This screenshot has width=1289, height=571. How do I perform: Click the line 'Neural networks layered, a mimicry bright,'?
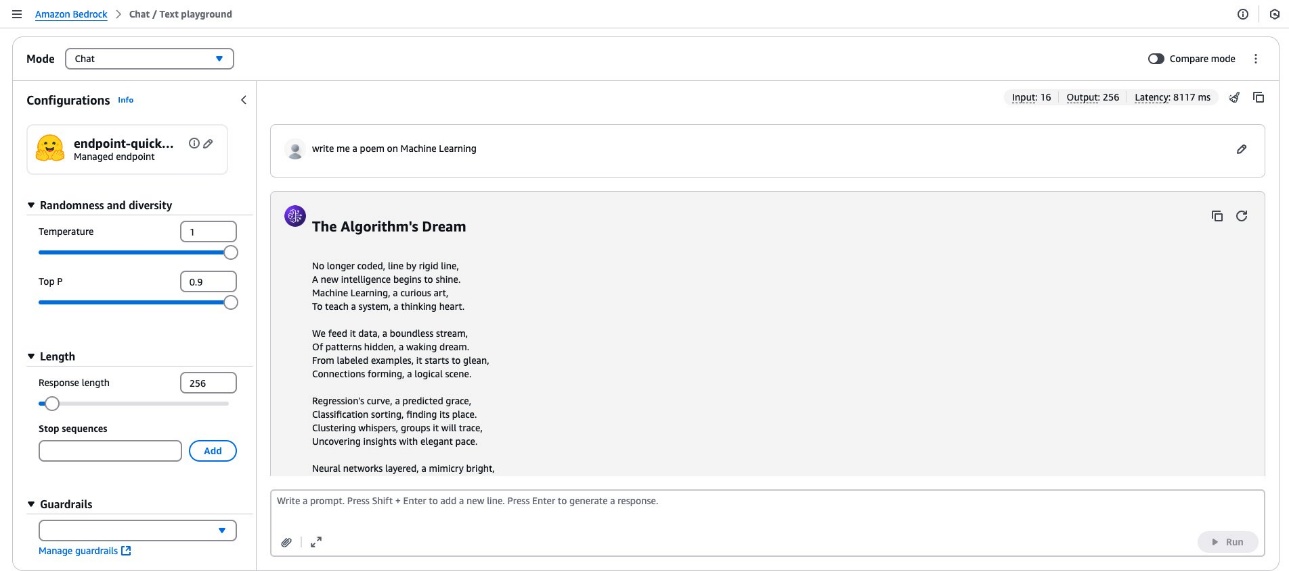[403, 468]
